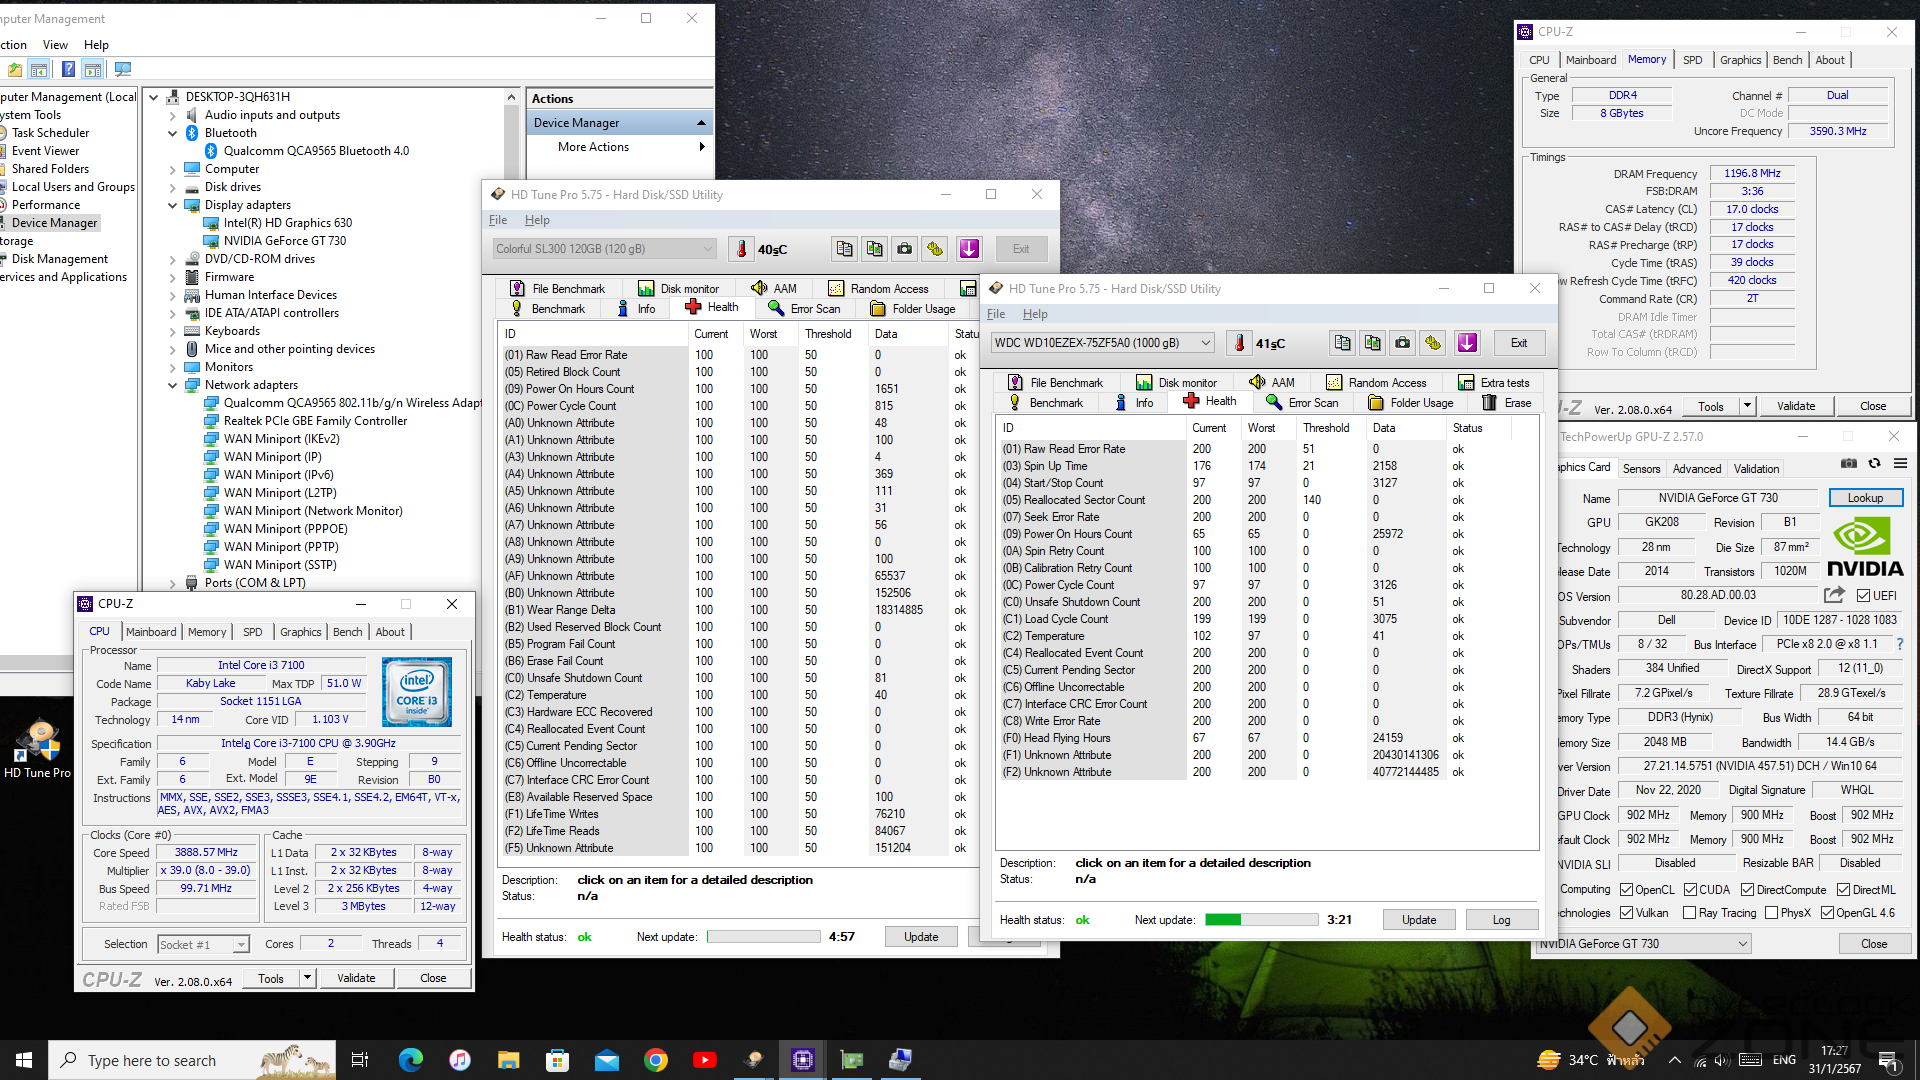The width and height of the screenshot is (1920, 1080).
Task: Toggle the PhysX checkbox in GPU-Z
Action: point(1771,913)
